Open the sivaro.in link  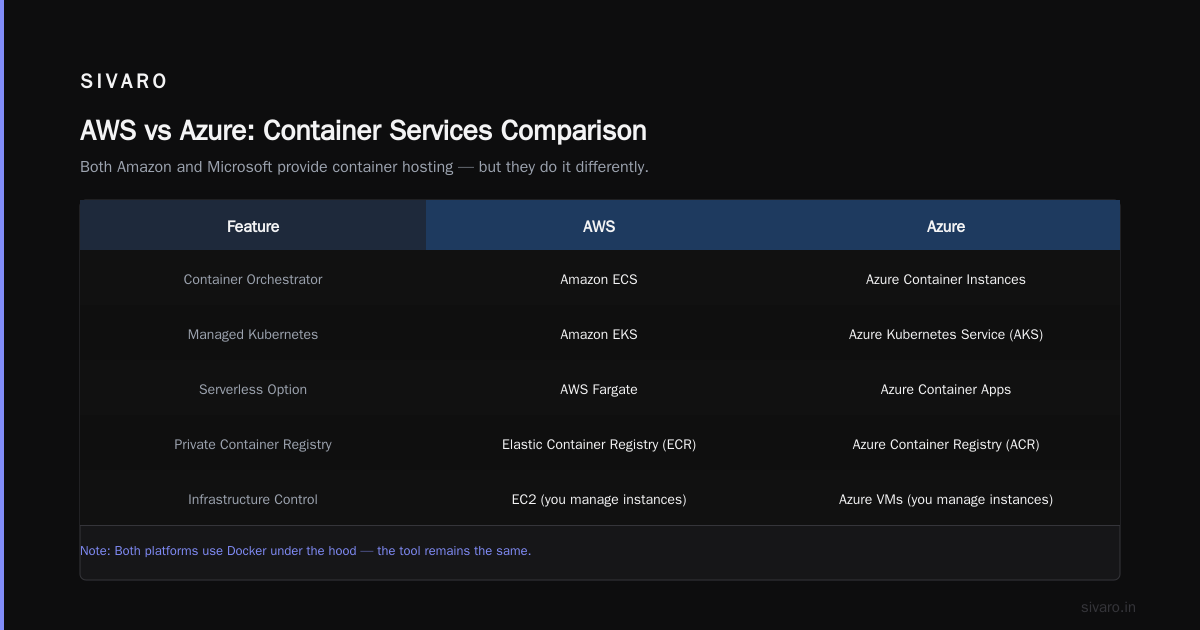point(1108,607)
